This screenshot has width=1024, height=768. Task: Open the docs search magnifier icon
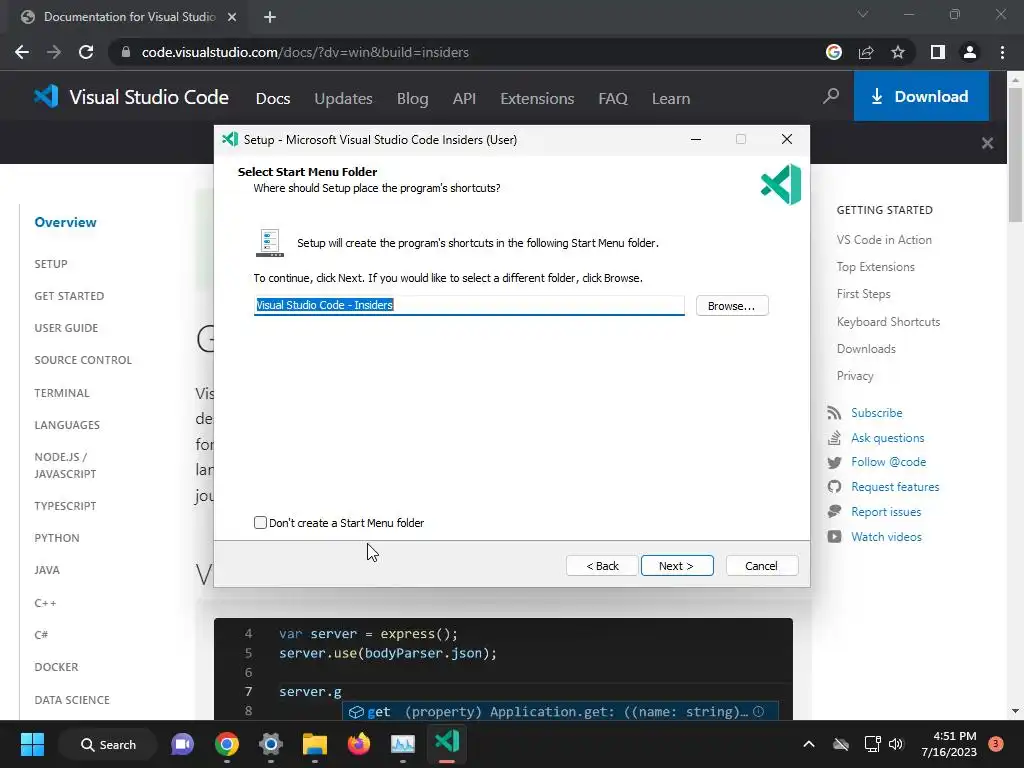tap(831, 97)
